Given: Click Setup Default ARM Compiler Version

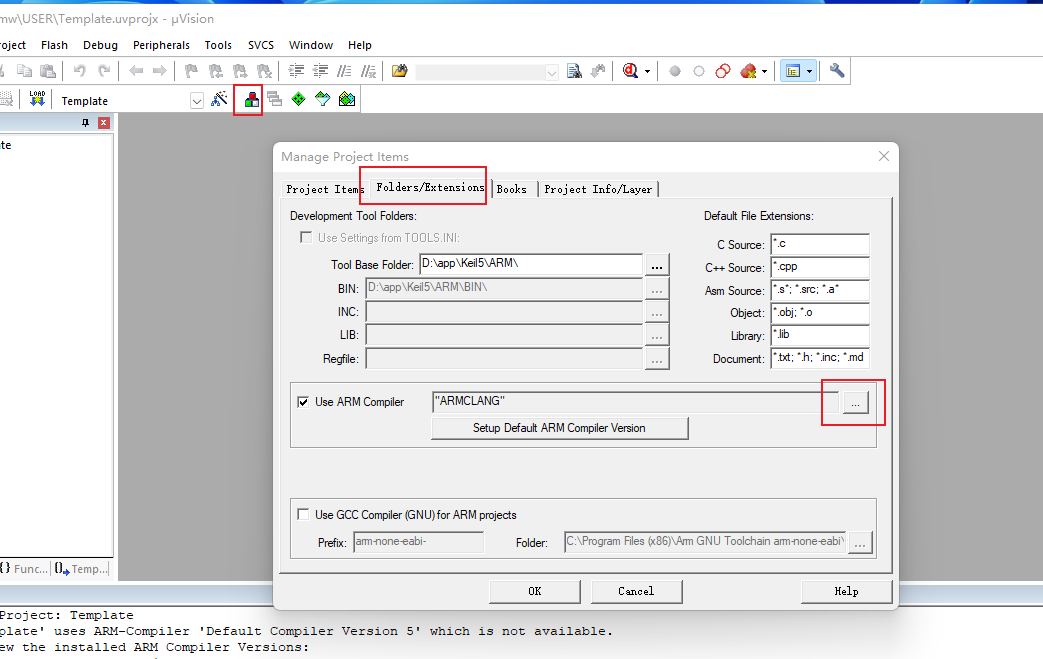Looking at the screenshot, I should [559, 428].
